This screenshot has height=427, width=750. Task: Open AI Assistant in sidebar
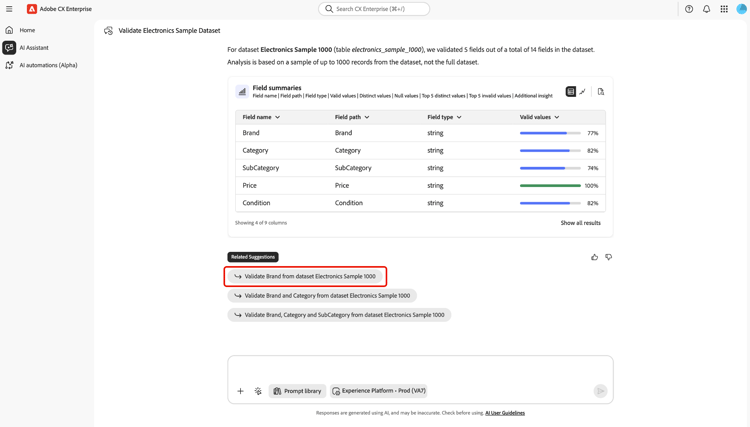tap(34, 47)
